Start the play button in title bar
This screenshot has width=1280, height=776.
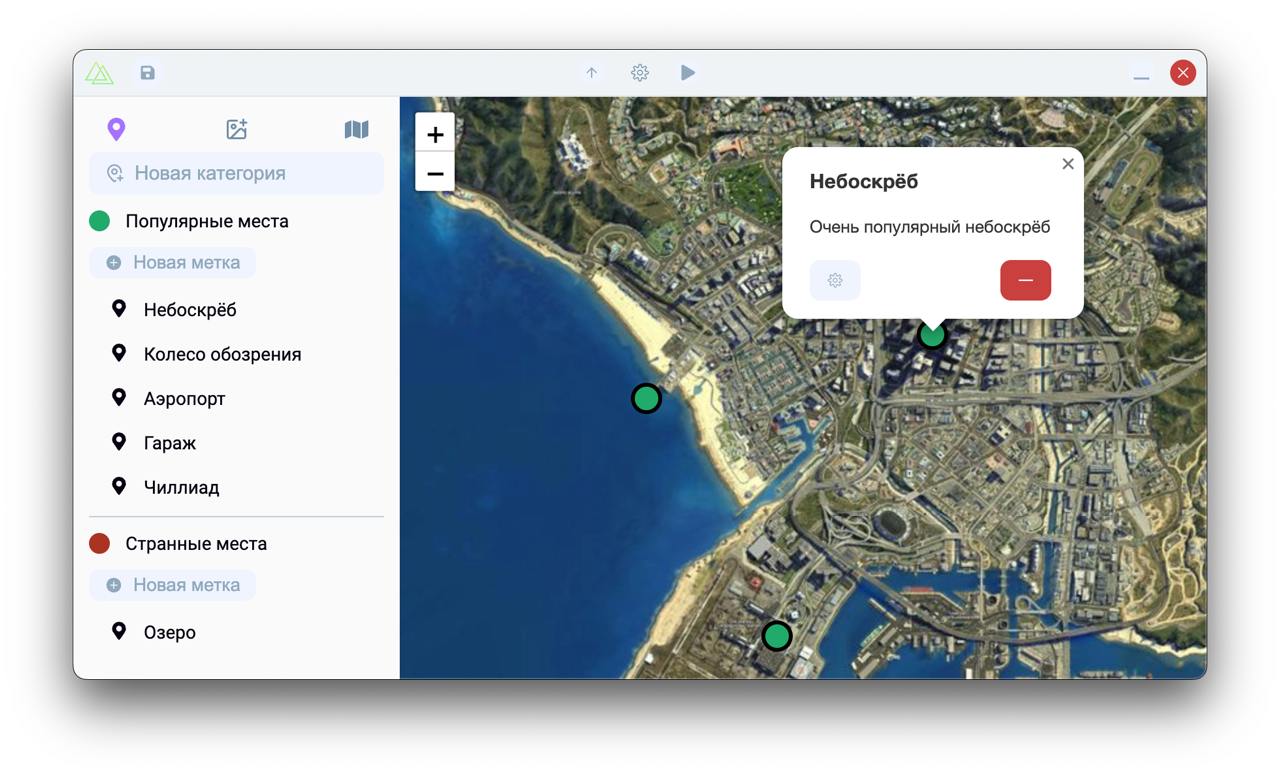688,73
